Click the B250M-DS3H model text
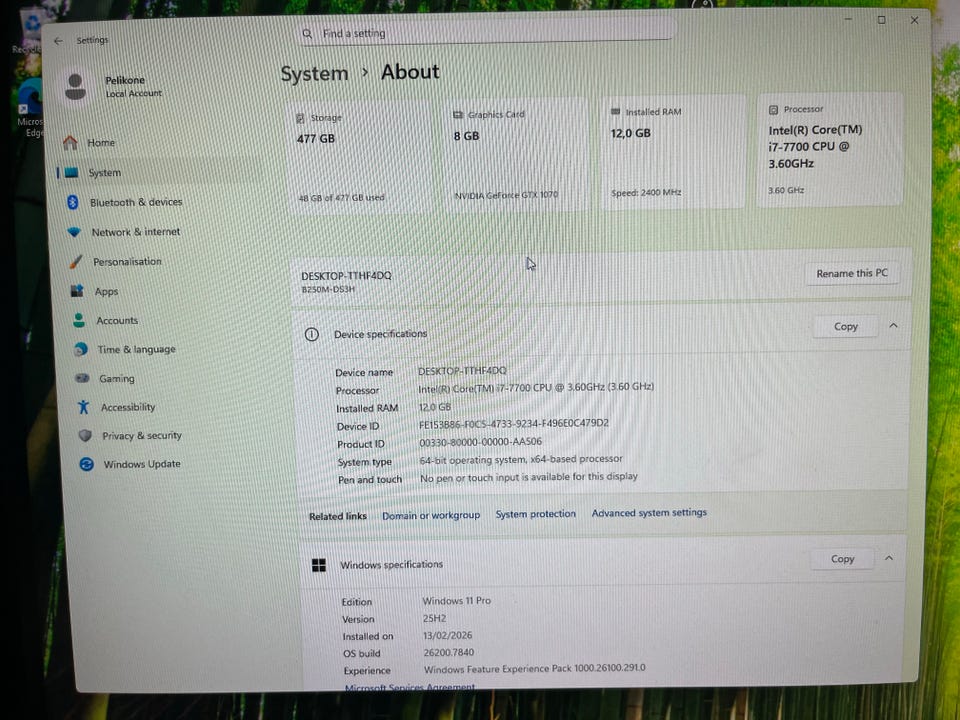This screenshot has height=720, width=960. [x=328, y=290]
